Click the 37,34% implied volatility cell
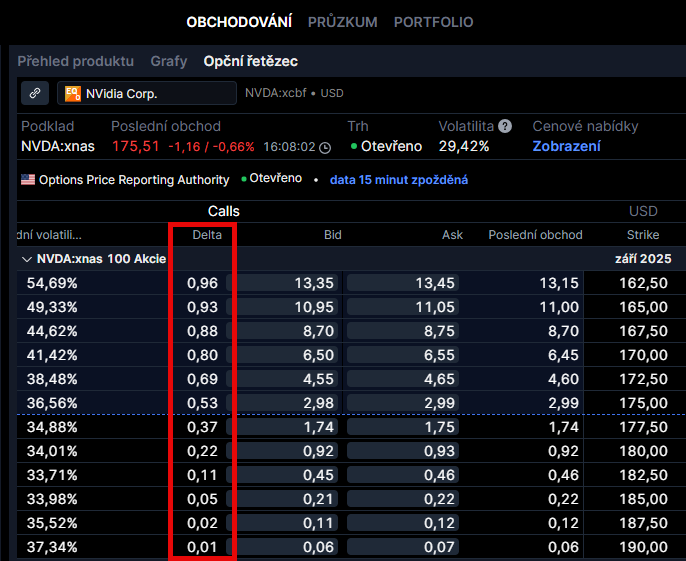Viewport: 686px width, 561px height. pyautogui.click(x=52, y=547)
